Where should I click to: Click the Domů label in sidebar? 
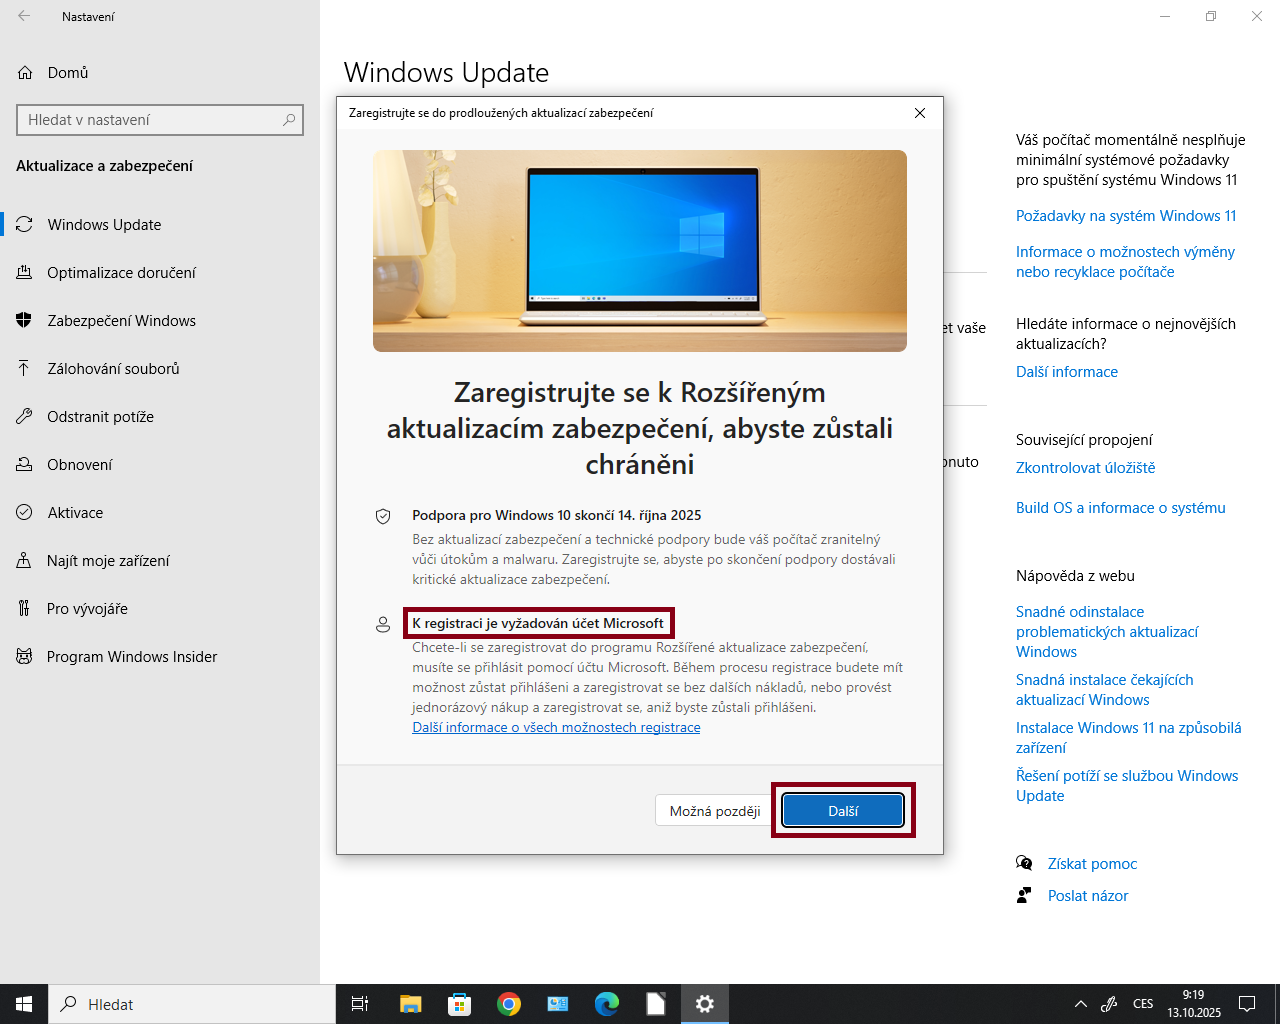(68, 73)
